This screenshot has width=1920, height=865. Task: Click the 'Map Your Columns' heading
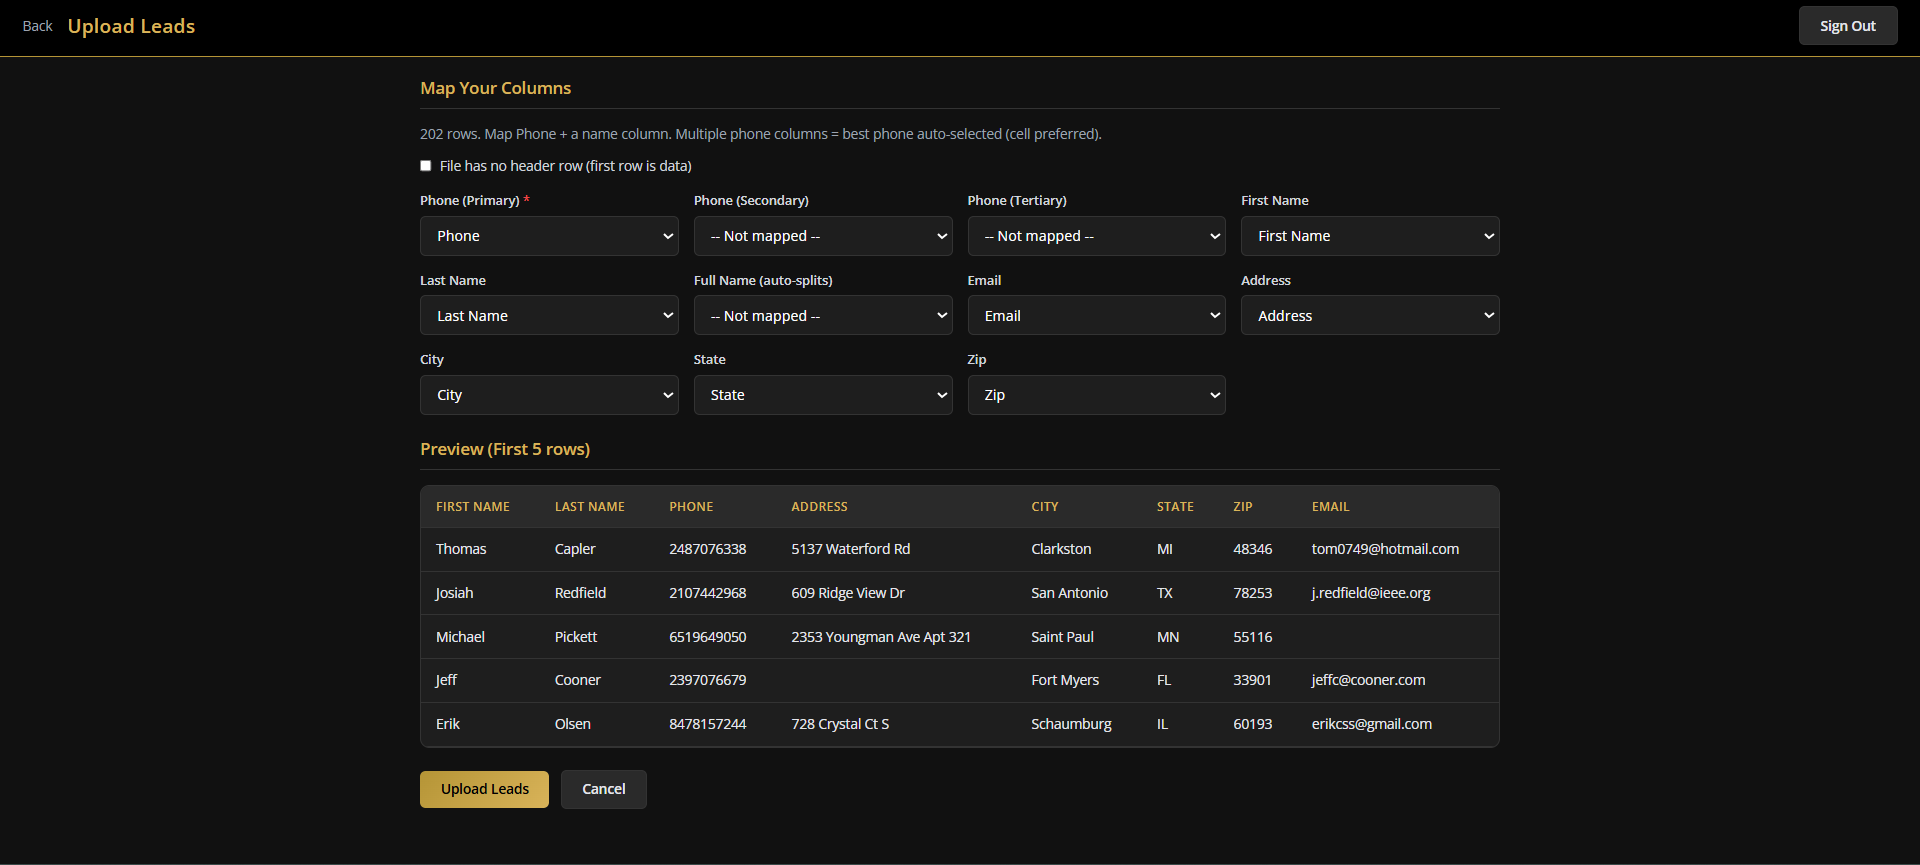click(x=495, y=88)
